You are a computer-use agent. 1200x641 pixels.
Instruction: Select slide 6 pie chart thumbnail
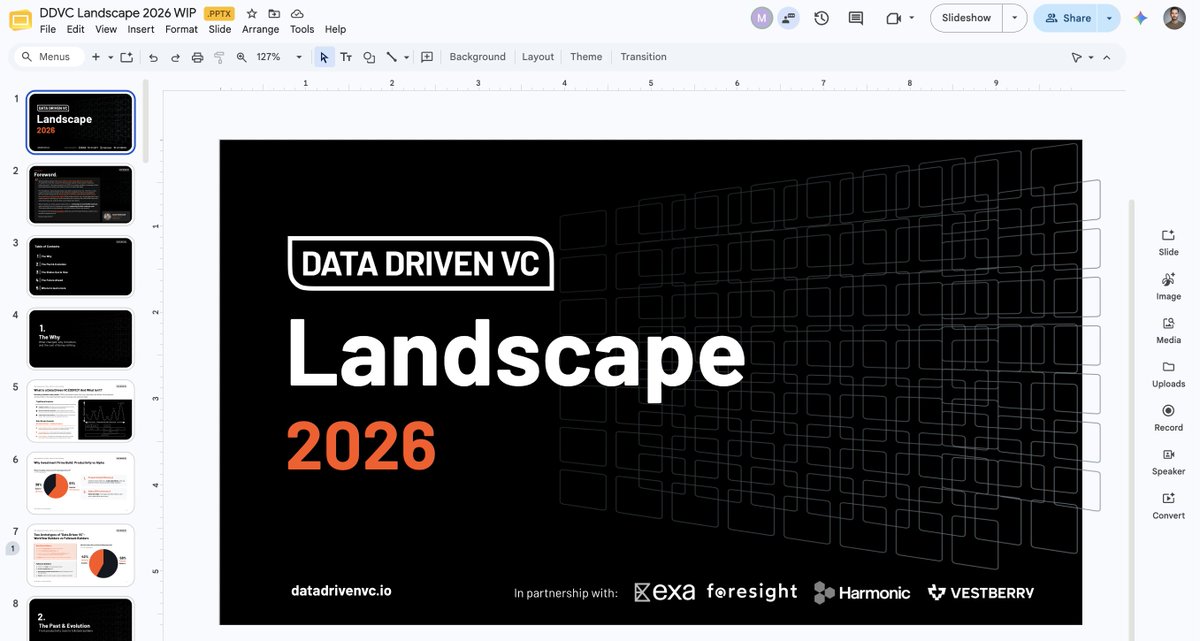pos(81,483)
